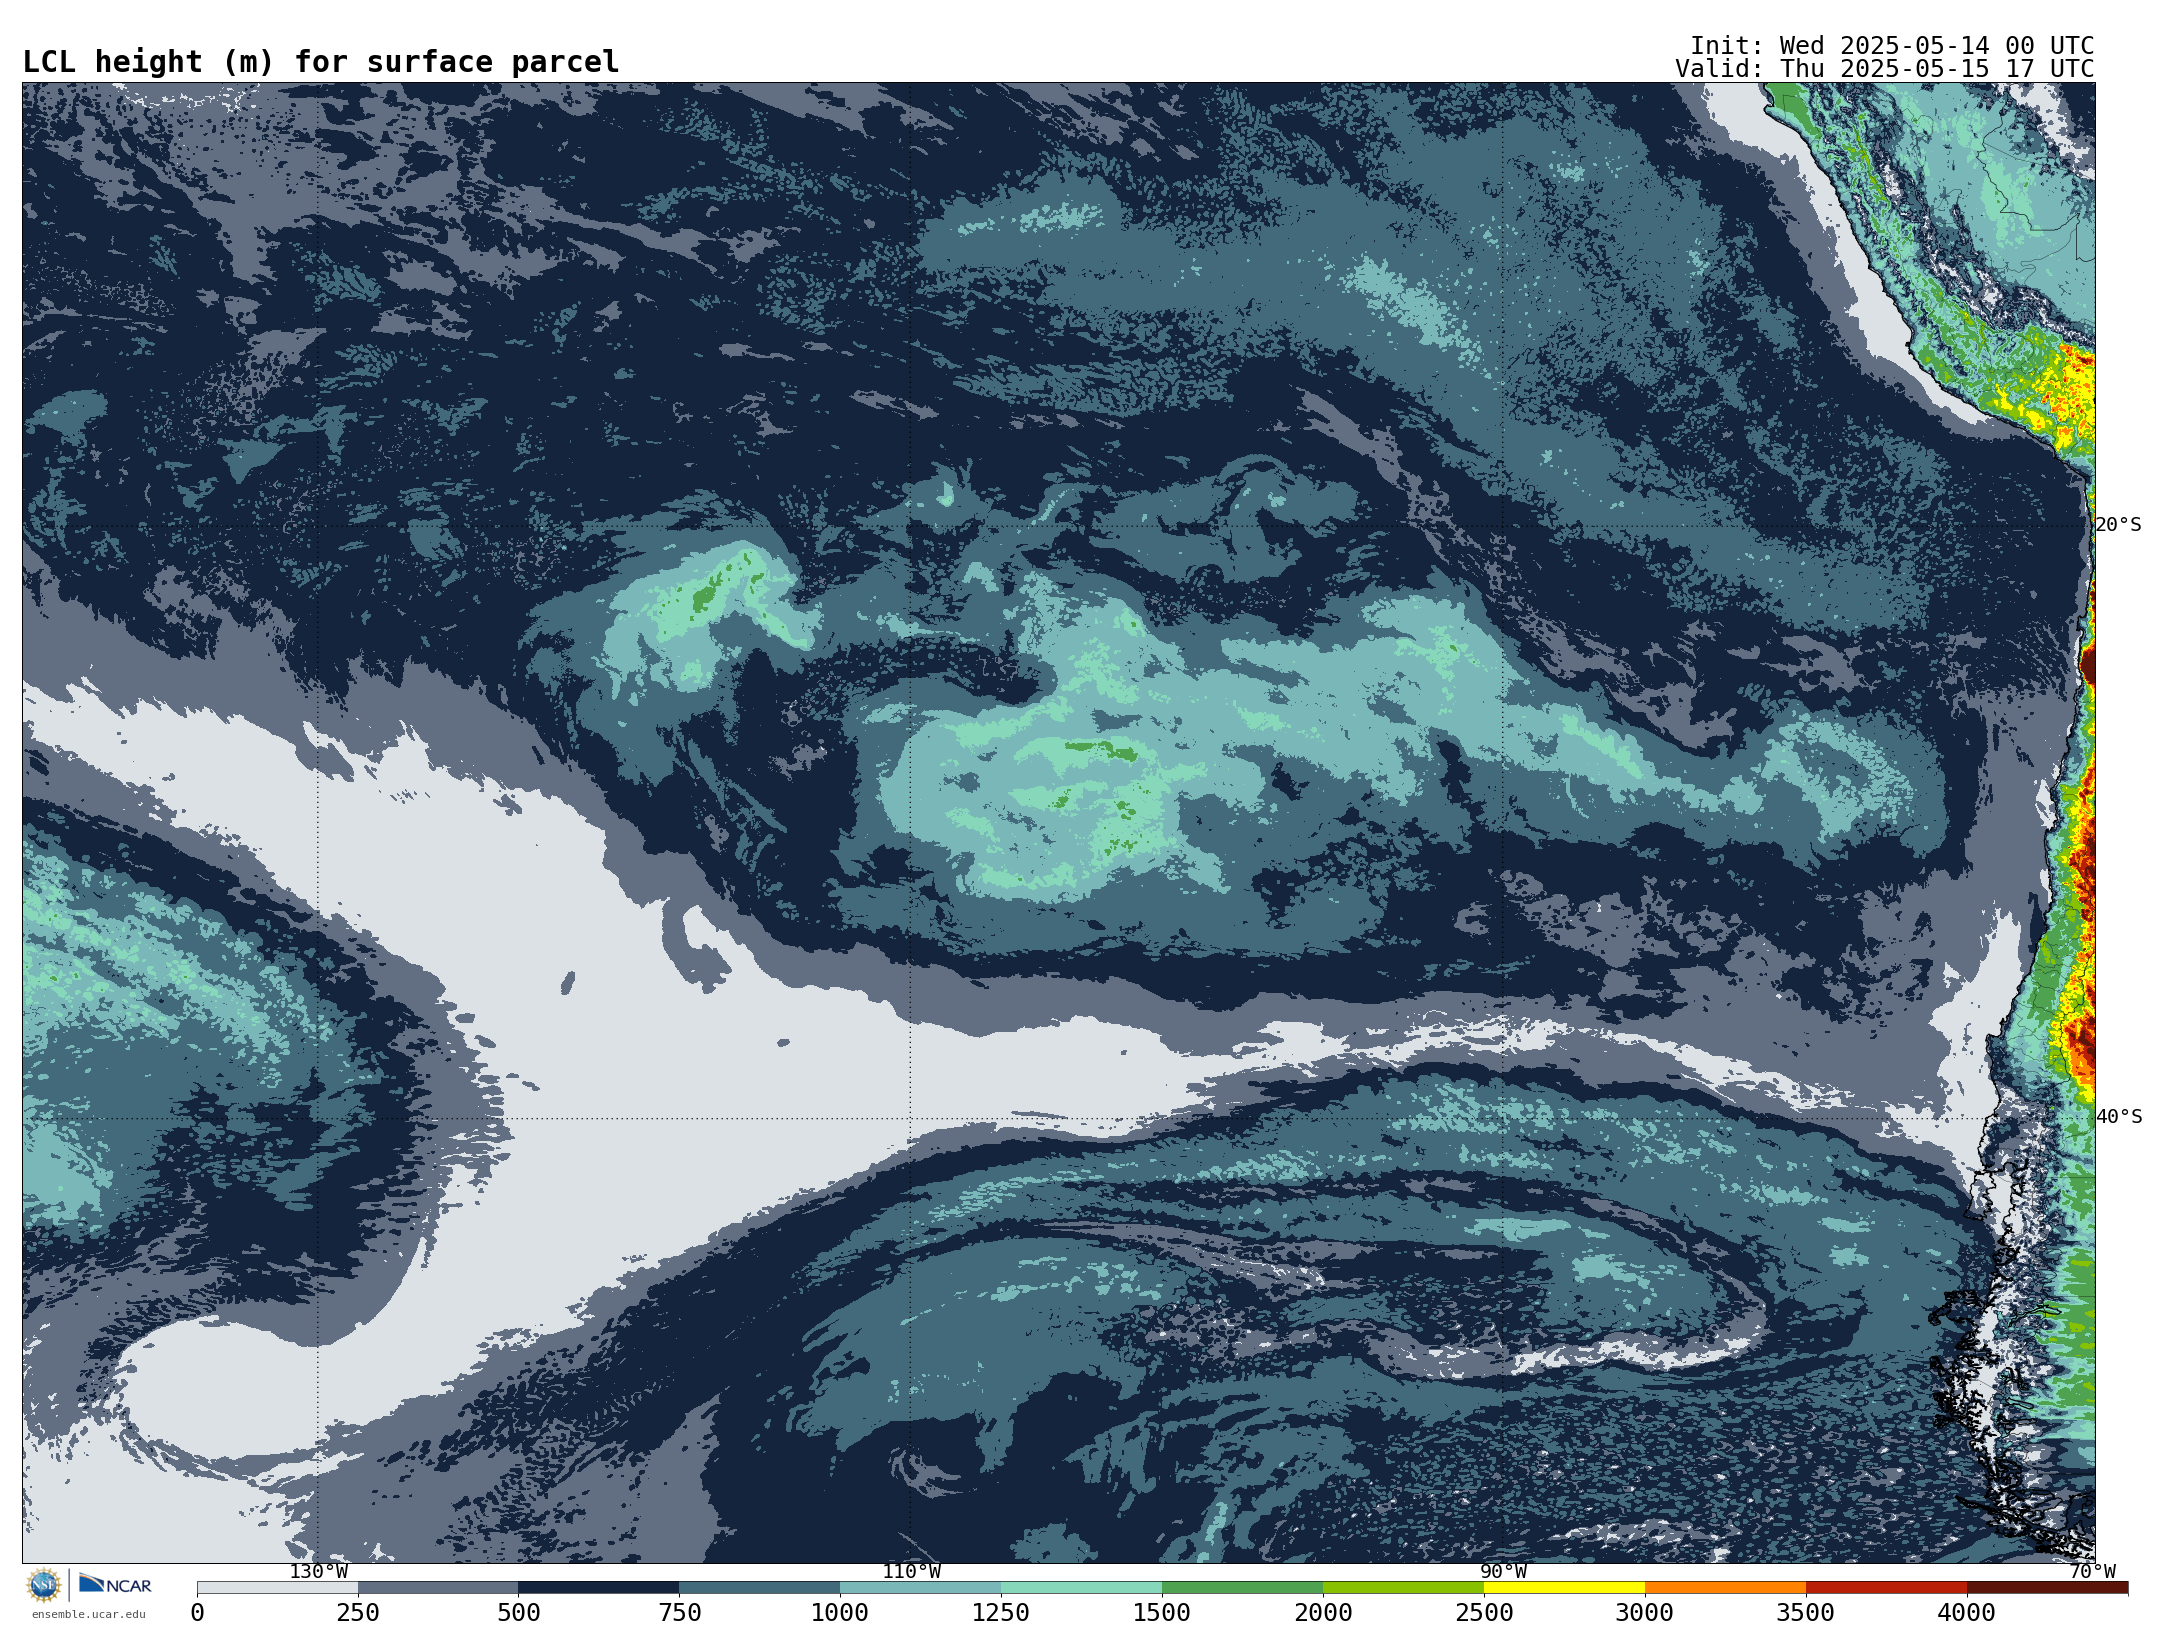Select the 250–500 slate gray colorbar swatch
This screenshot has width=2160, height=1626.
(438, 1587)
